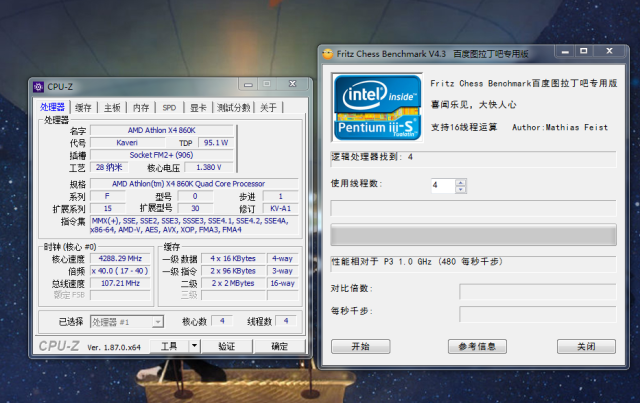
Task: Click the benchmark progress bar
Action: (x=473, y=235)
